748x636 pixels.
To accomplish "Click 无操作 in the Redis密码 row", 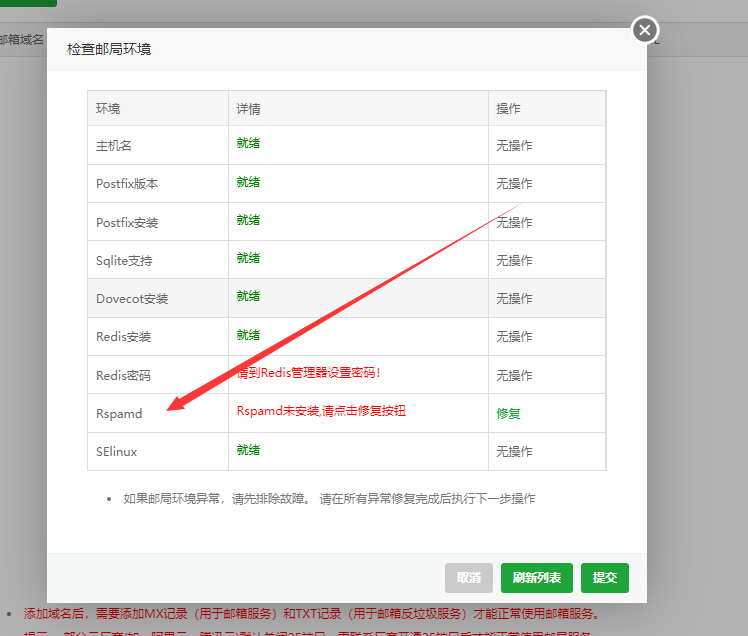I will (514, 375).
